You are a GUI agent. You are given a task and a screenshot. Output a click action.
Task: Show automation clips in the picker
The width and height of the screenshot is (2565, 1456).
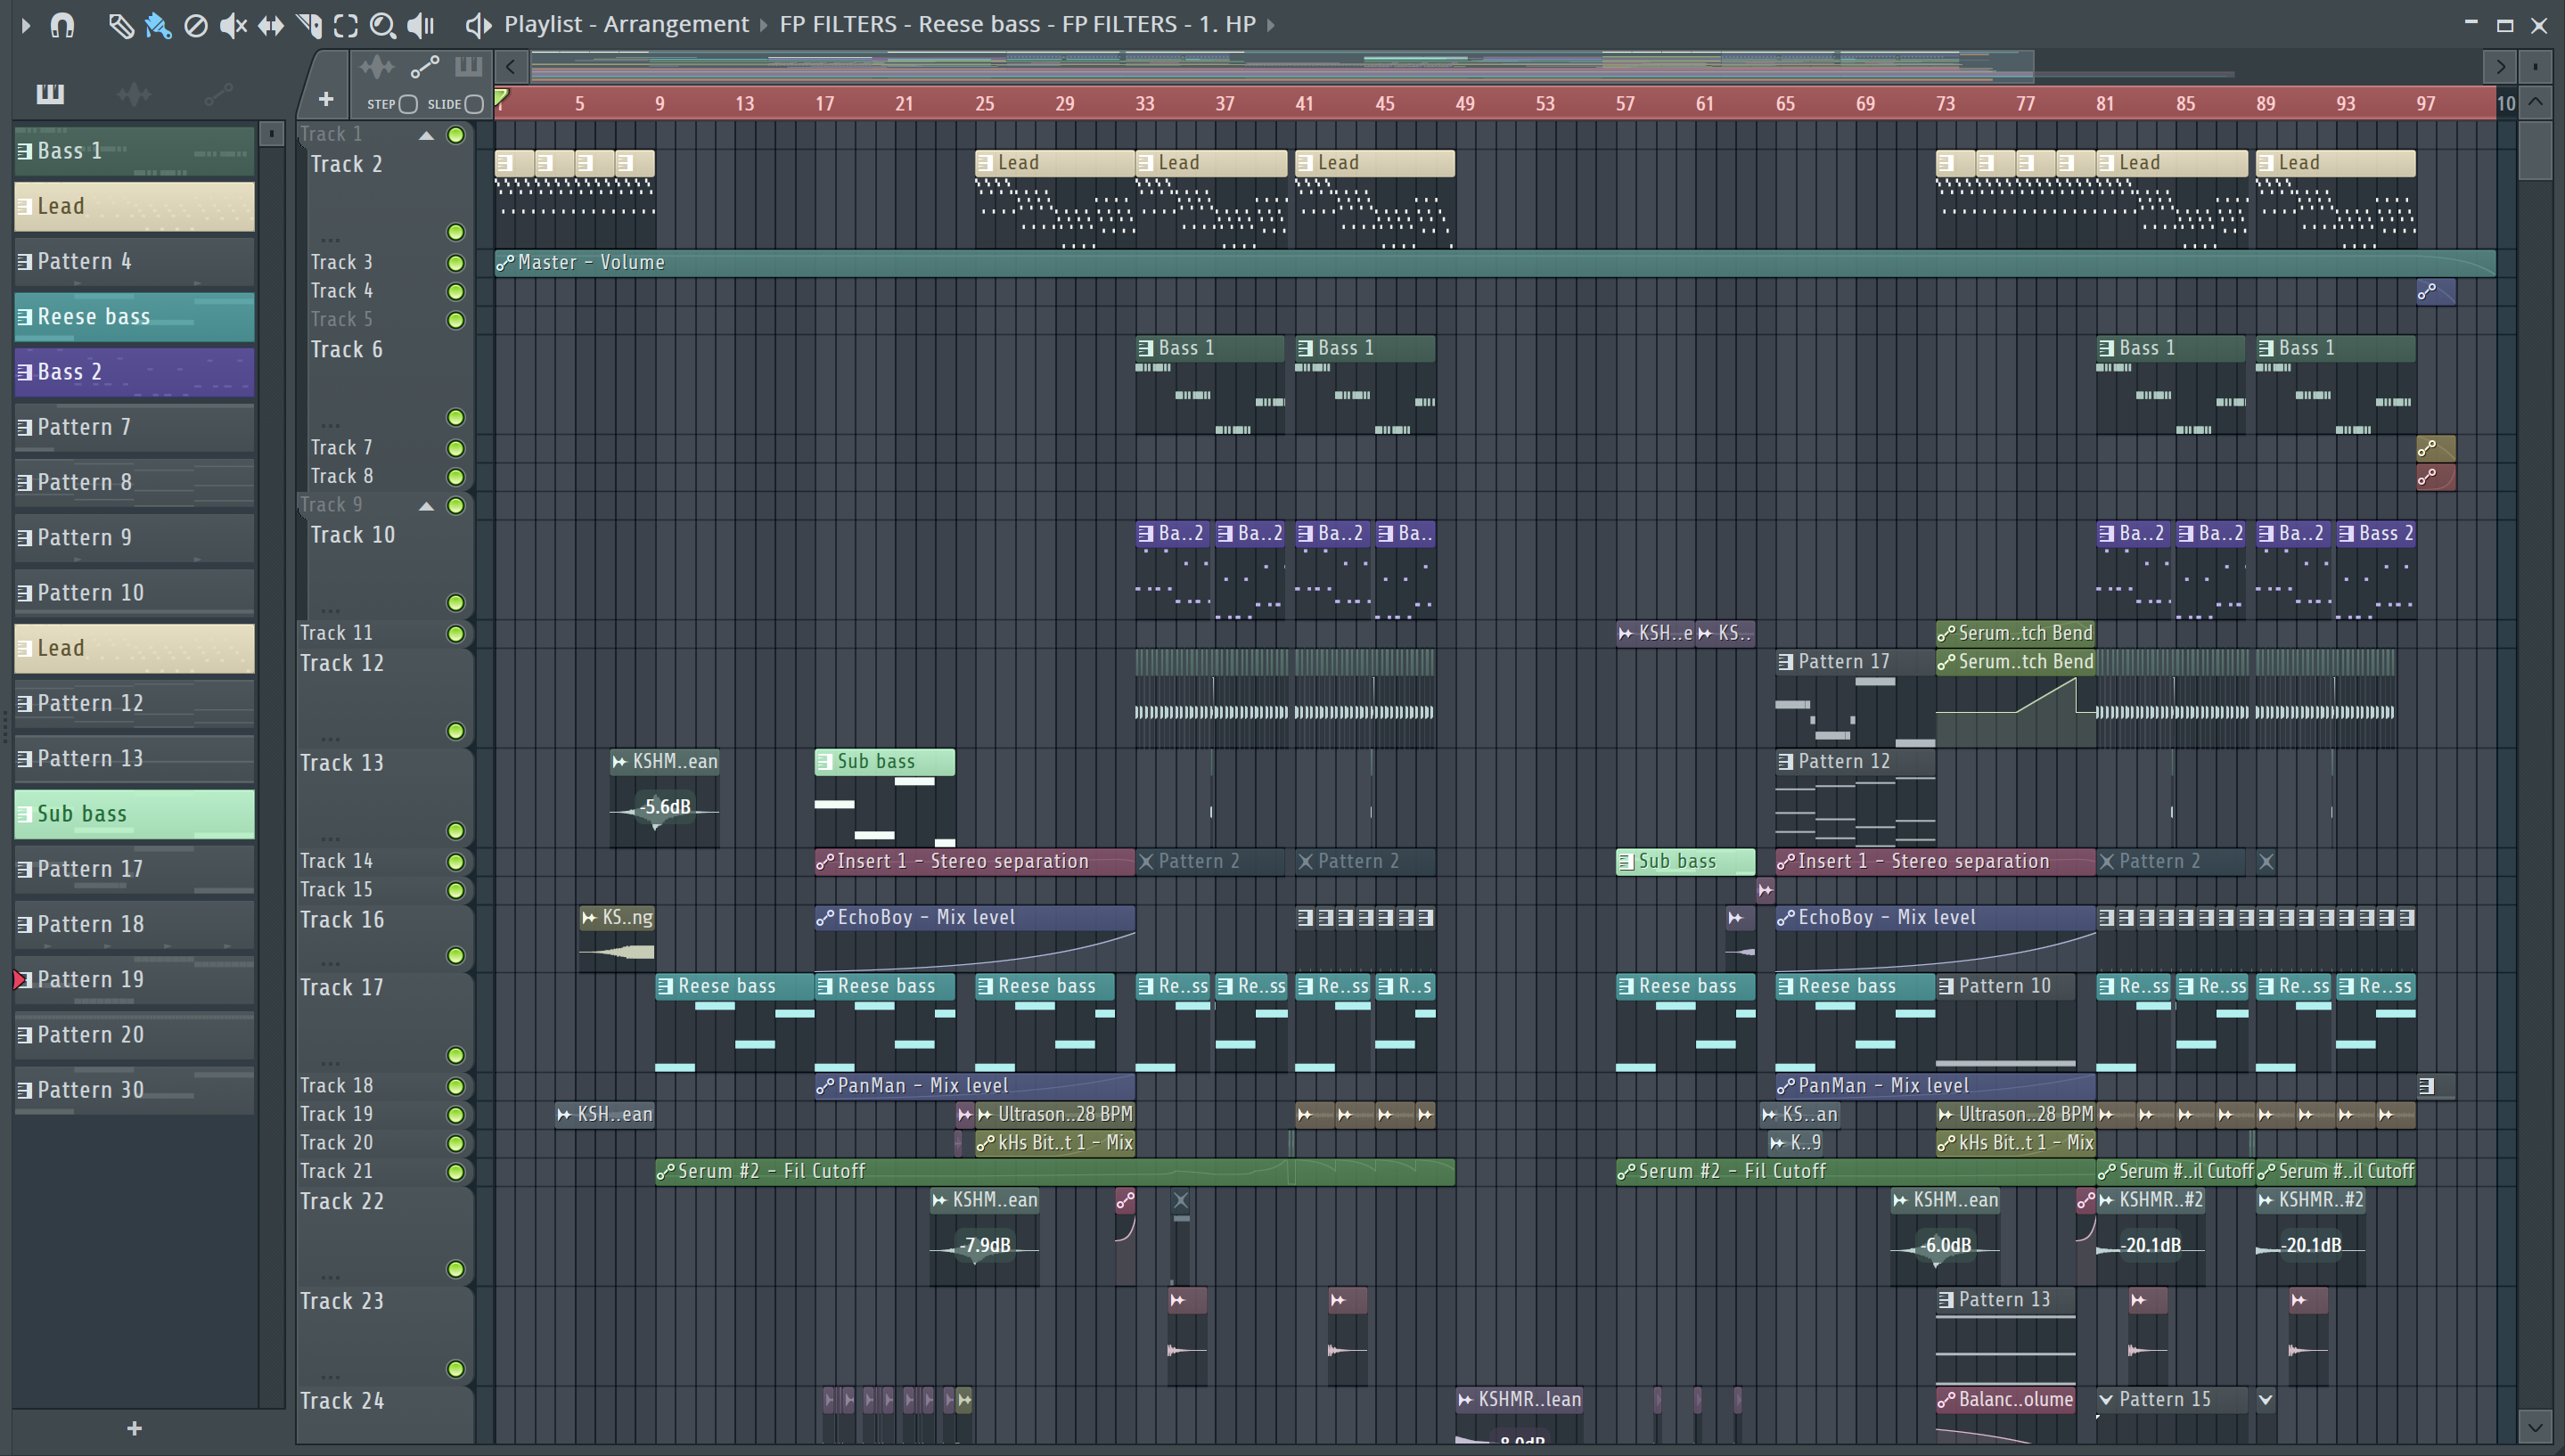click(x=219, y=94)
